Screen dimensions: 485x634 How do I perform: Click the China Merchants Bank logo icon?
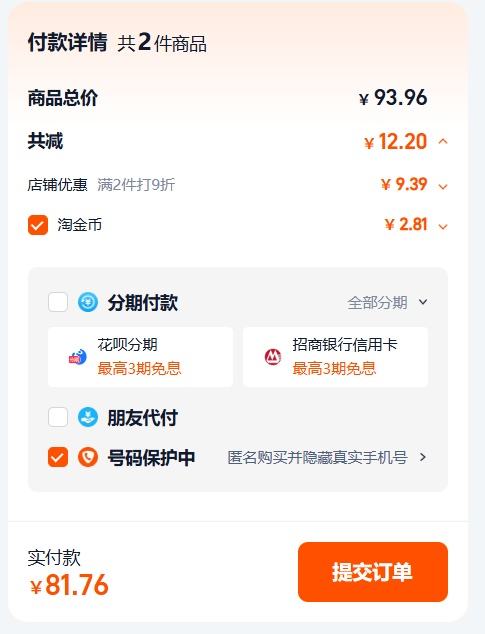(273, 357)
